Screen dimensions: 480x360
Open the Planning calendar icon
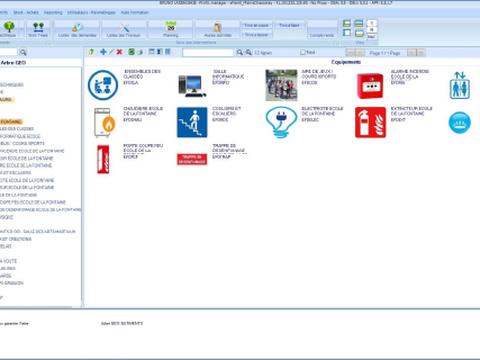coord(171,27)
